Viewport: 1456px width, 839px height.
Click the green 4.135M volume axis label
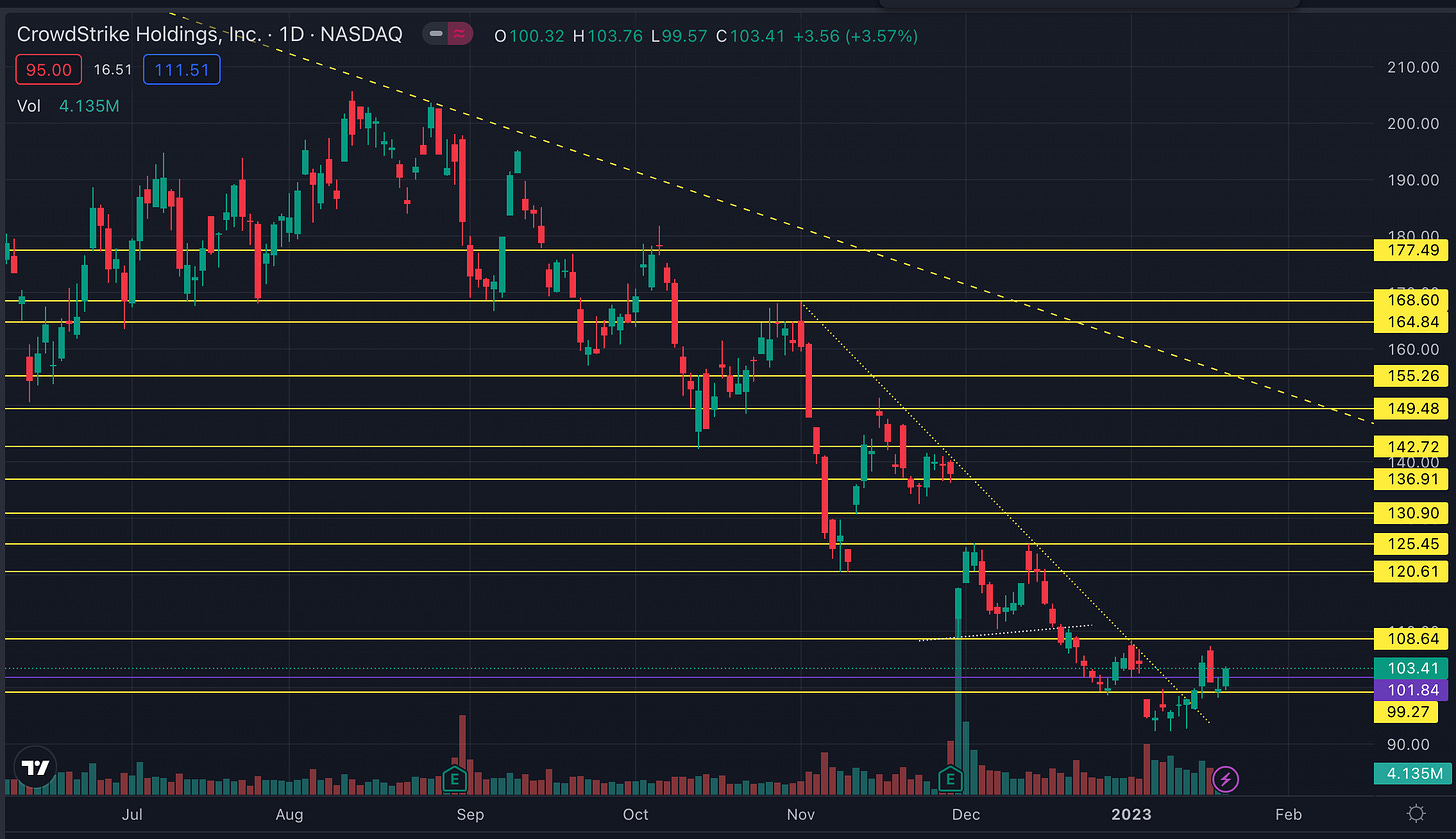1412,773
